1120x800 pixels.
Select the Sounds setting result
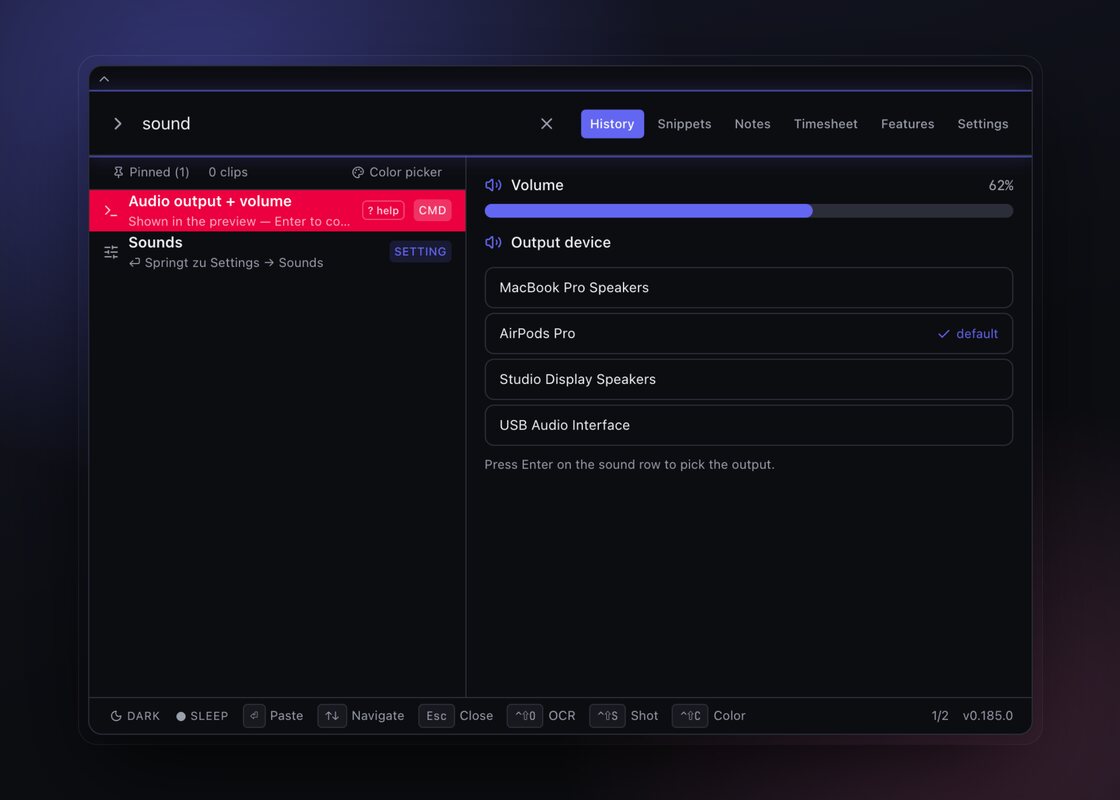[277, 251]
